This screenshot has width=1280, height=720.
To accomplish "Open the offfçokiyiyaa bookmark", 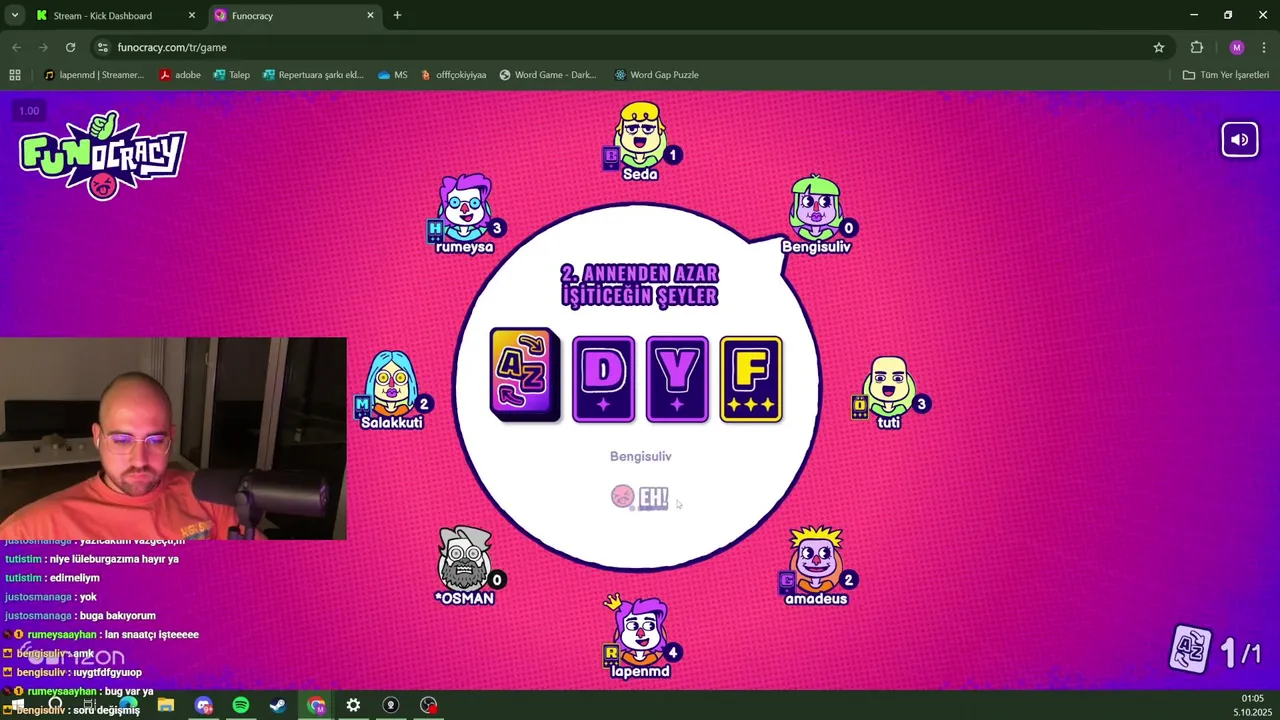I will (x=453, y=75).
